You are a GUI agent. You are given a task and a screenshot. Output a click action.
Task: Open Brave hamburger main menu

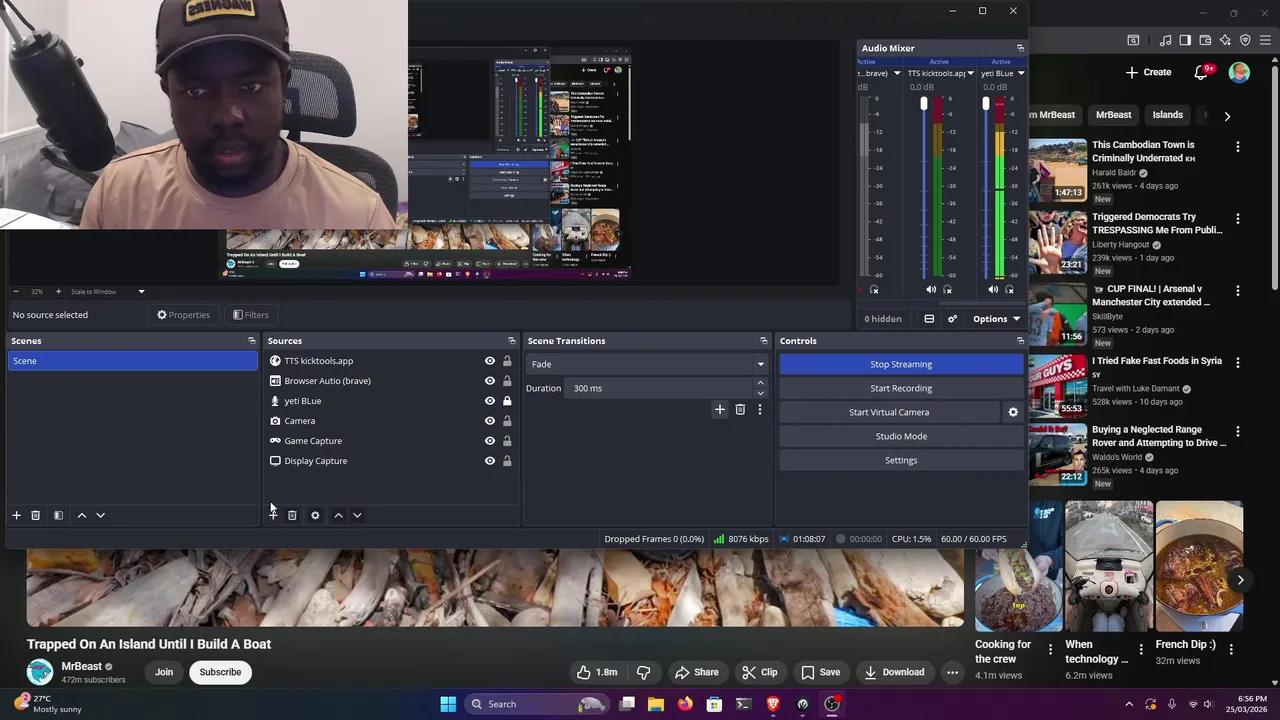(1265, 40)
